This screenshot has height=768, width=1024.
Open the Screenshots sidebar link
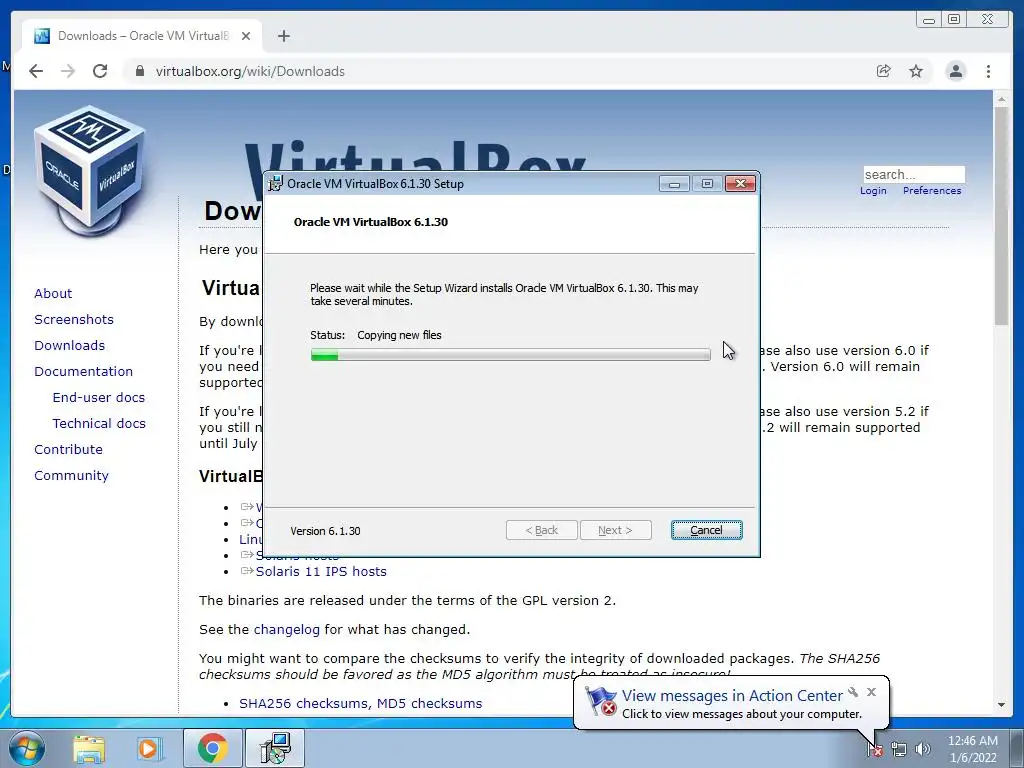[74, 319]
